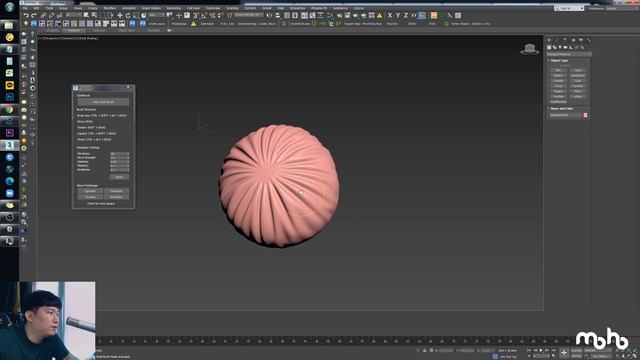Open the Graph Editors menu
Image resolution: width=640 pixels, height=360 pixels.
click(151, 8)
